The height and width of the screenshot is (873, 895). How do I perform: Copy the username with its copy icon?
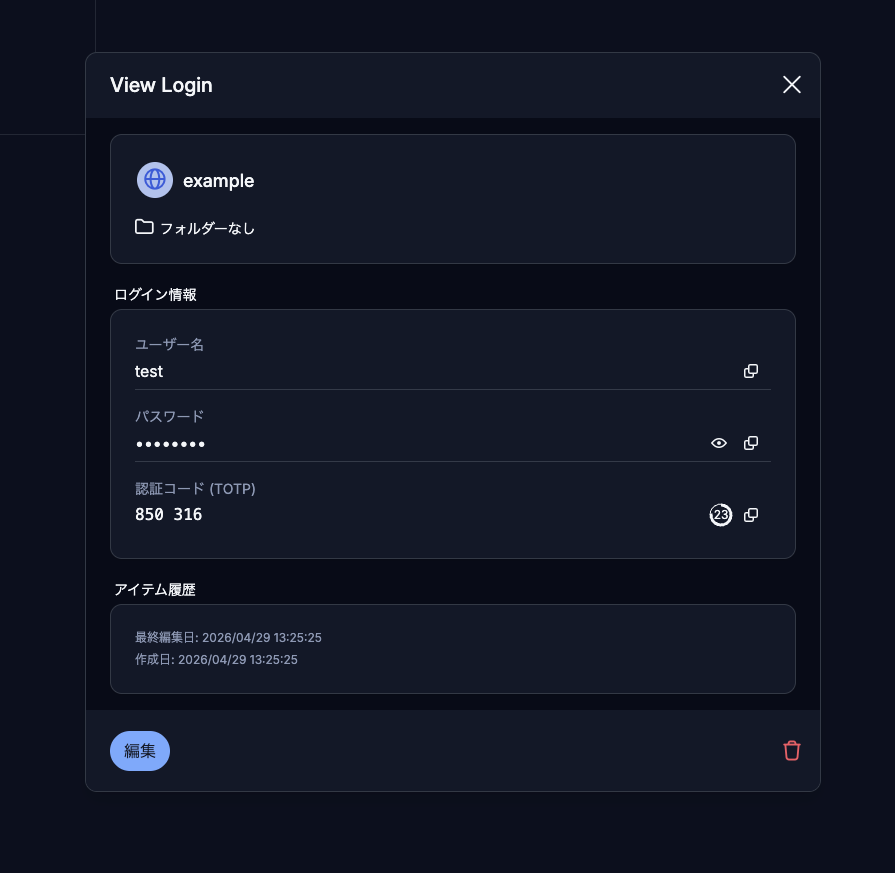tap(751, 371)
